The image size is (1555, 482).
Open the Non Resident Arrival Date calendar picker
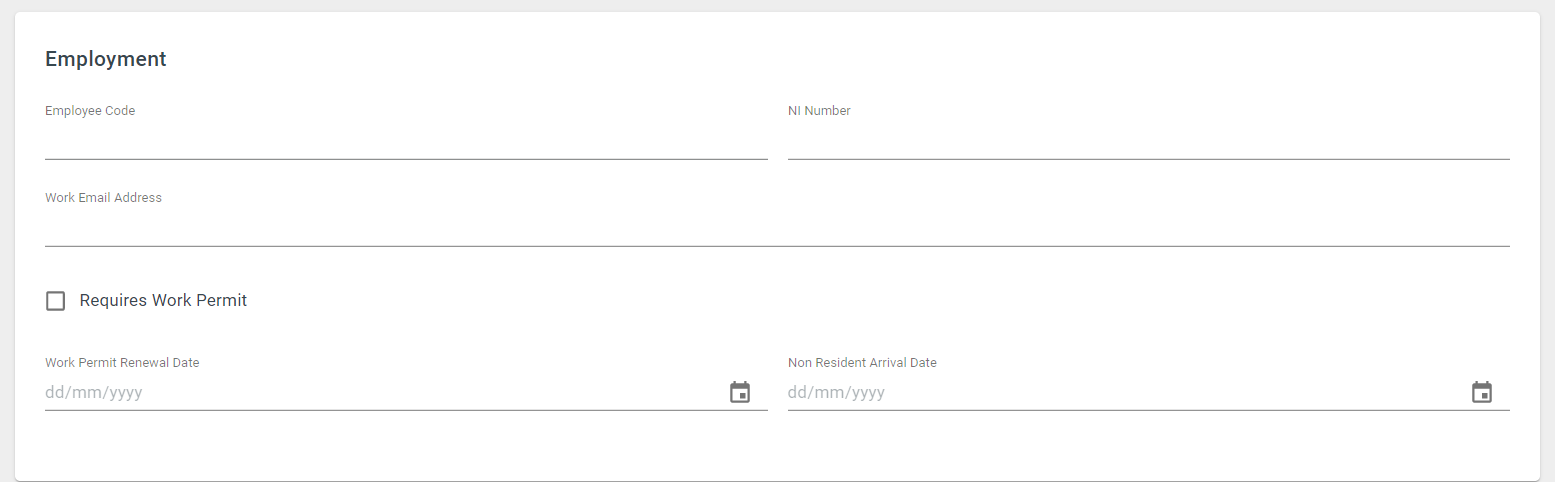1482,392
